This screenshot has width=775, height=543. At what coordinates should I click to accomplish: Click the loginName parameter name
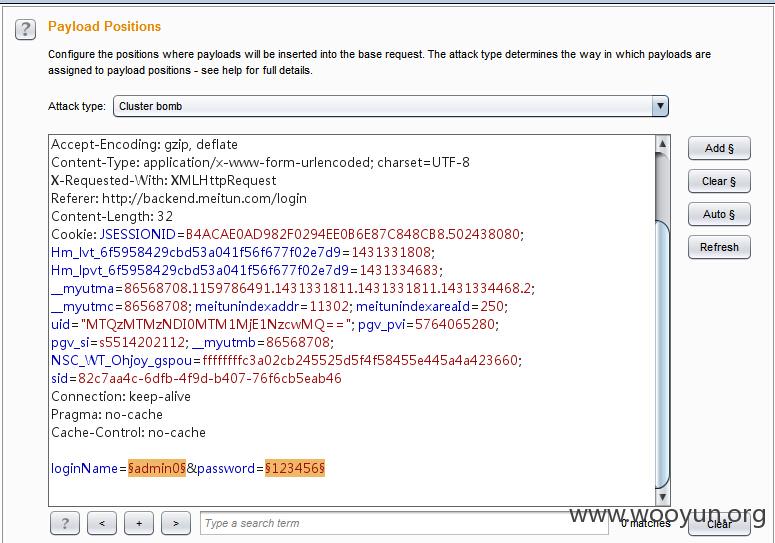tap(84, 468)
